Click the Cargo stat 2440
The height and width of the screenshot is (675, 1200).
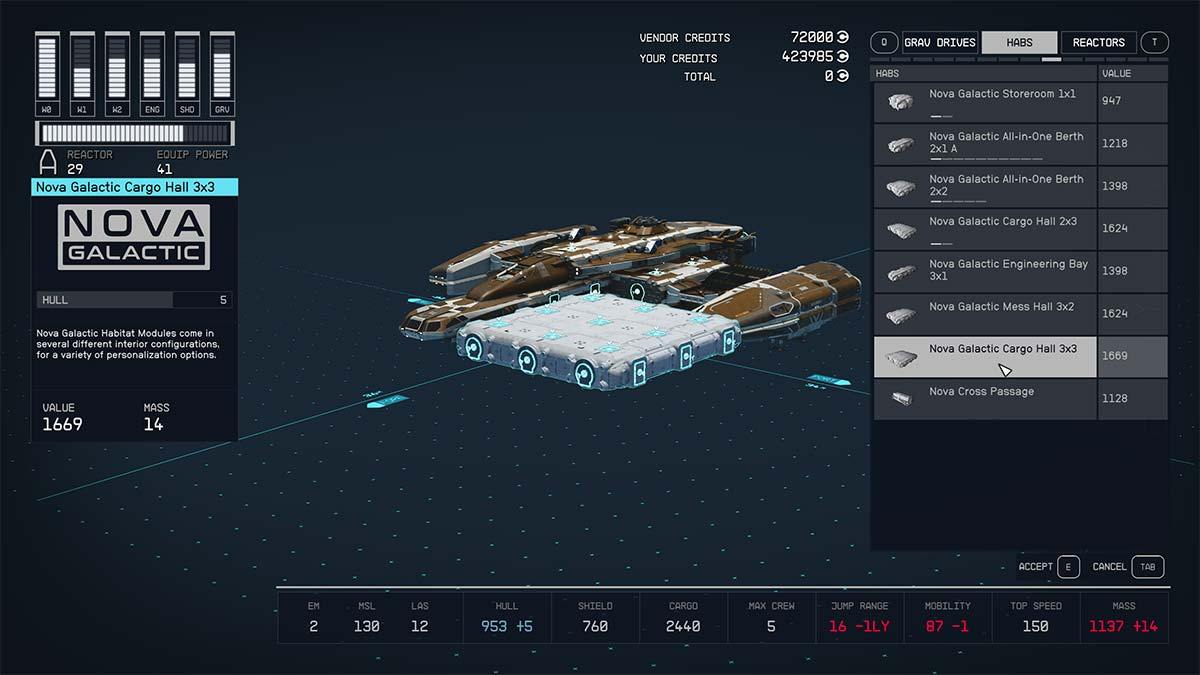[683, 626]
